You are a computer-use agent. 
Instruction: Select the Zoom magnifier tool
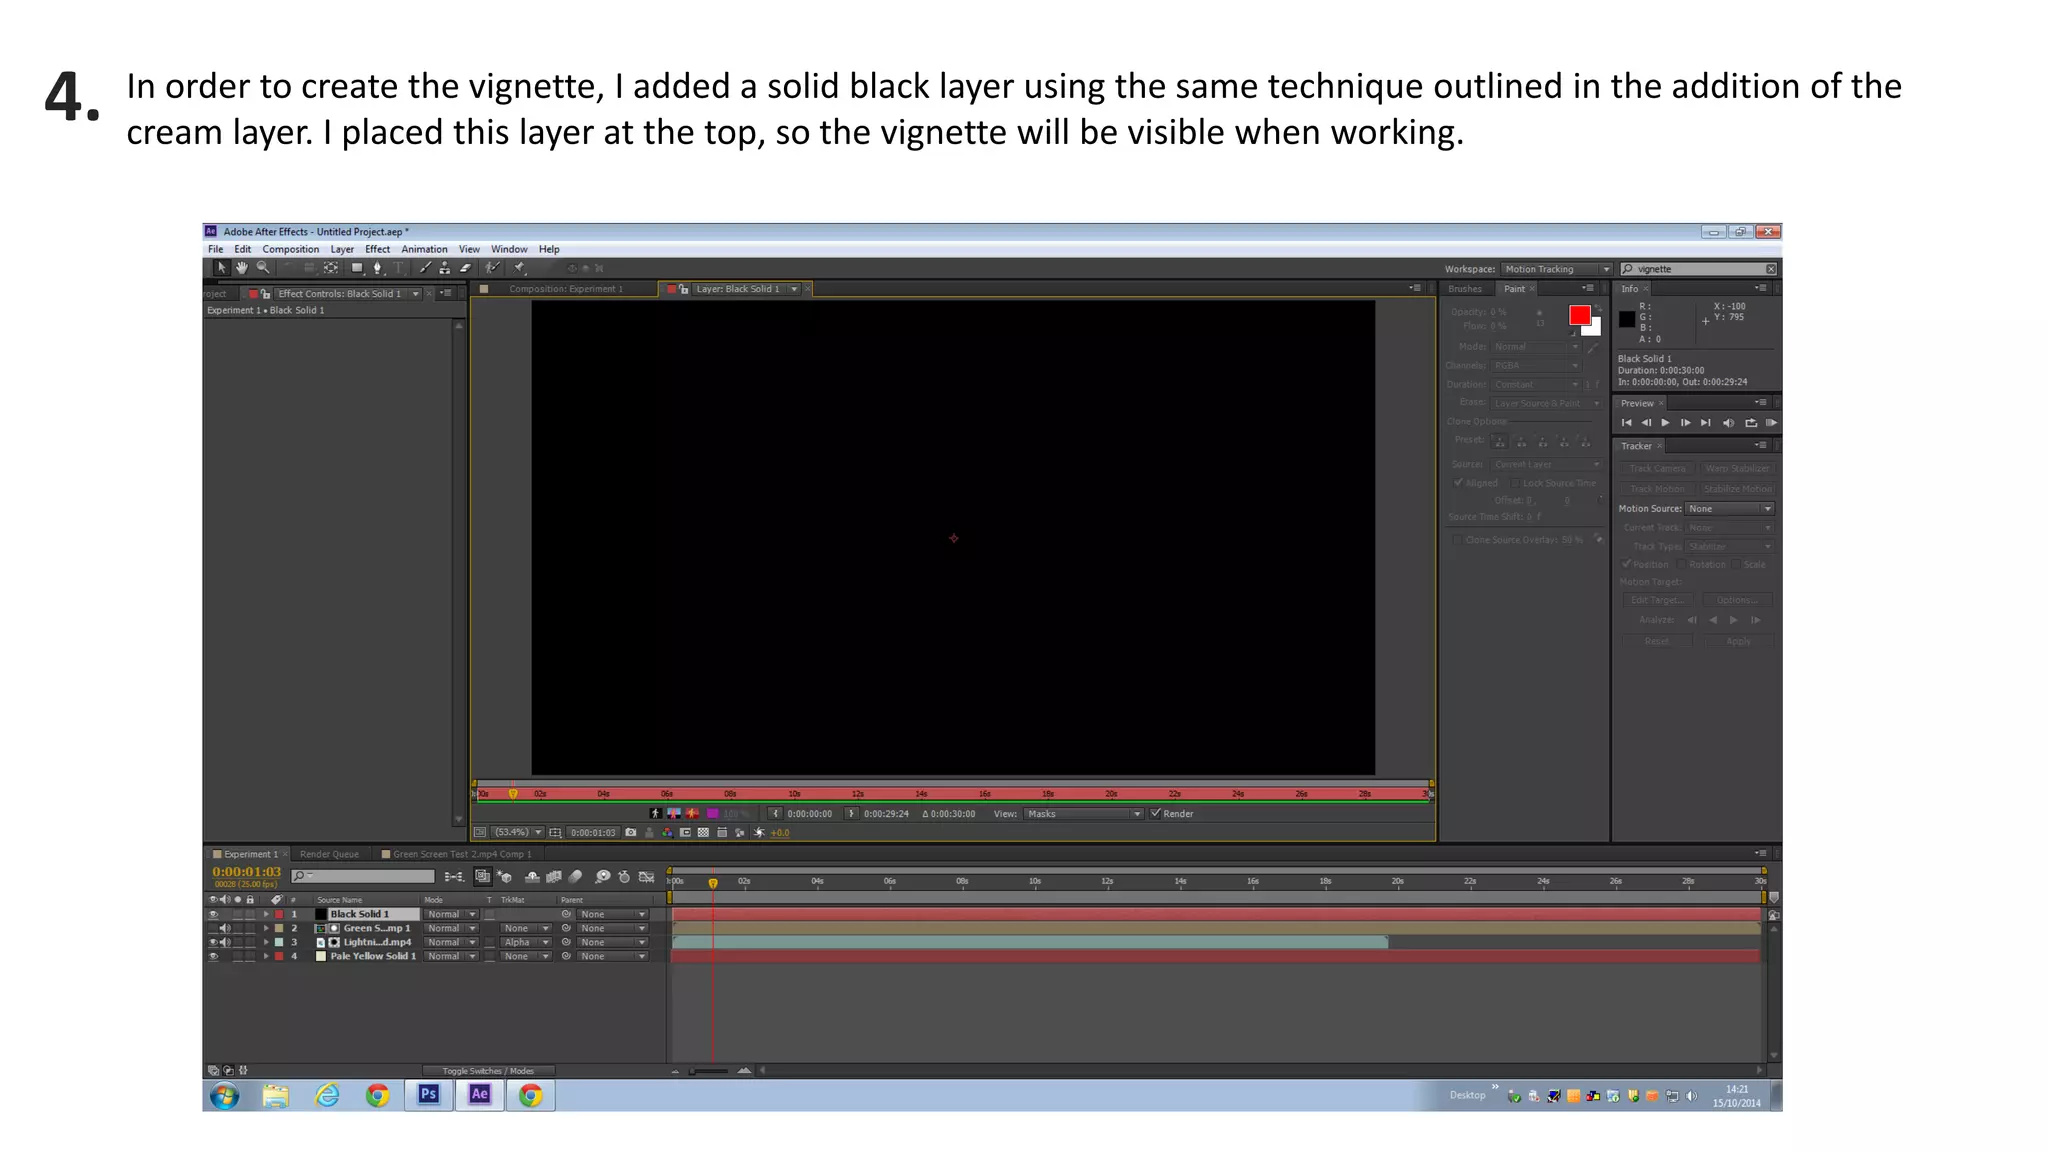(263, 268)
